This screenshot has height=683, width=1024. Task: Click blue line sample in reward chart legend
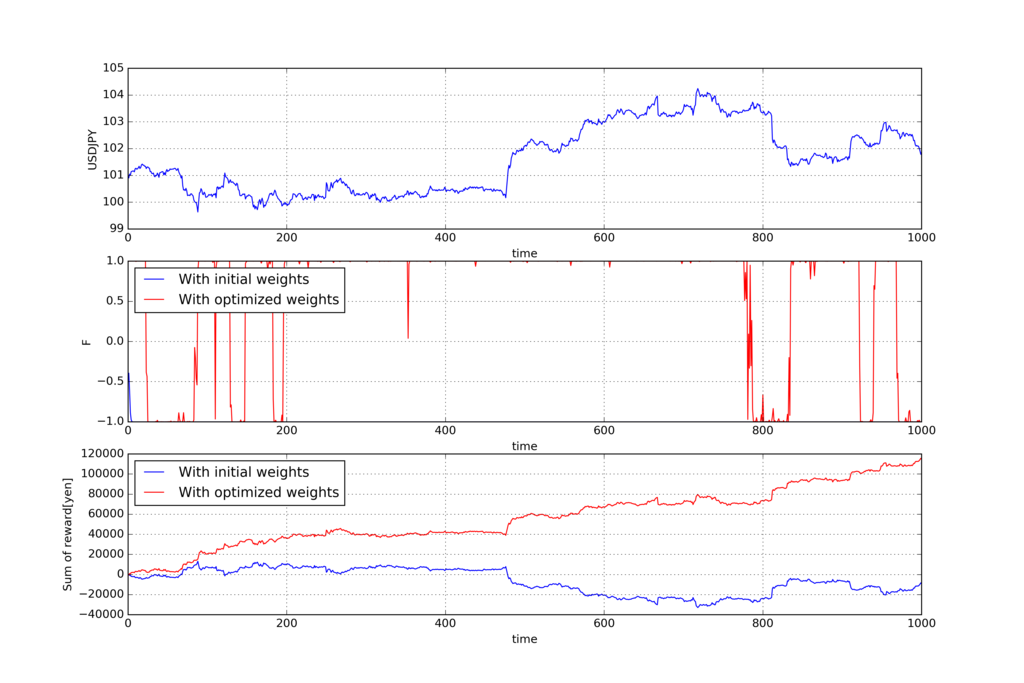click(153, 472)
